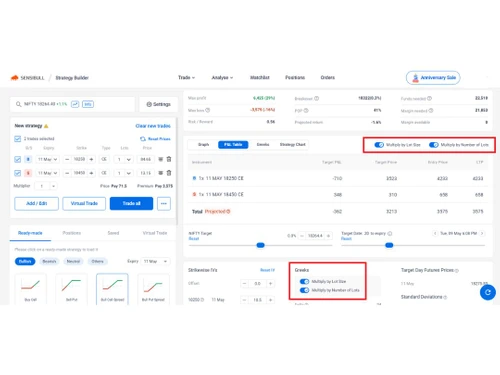Click the search magnifier icon beside NIFTY

click(x=18, y=104)
